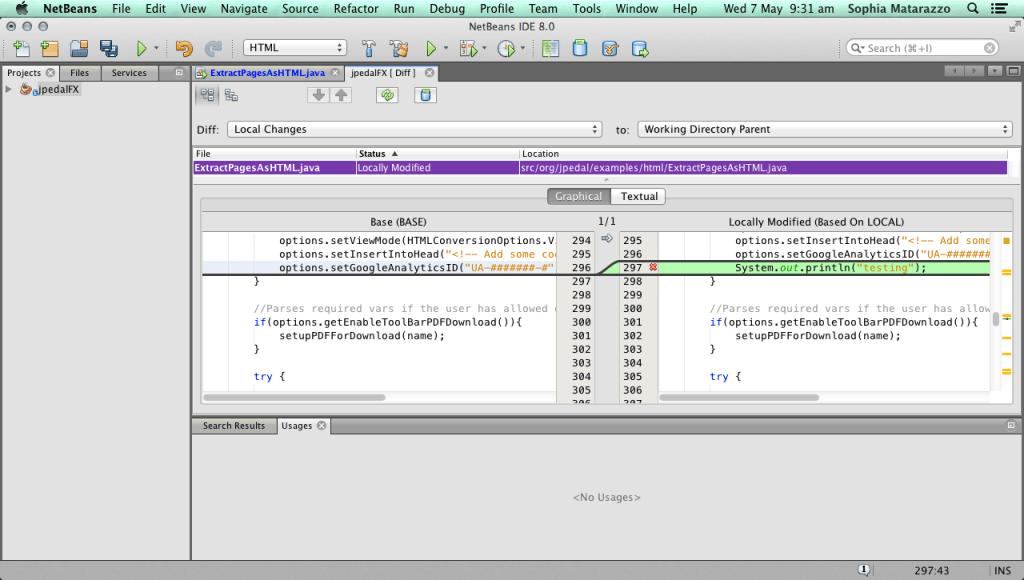Screen dimensions: 1024x580
Task: Toggle list view layout in the diff toolbar
Action: point(229,94)
